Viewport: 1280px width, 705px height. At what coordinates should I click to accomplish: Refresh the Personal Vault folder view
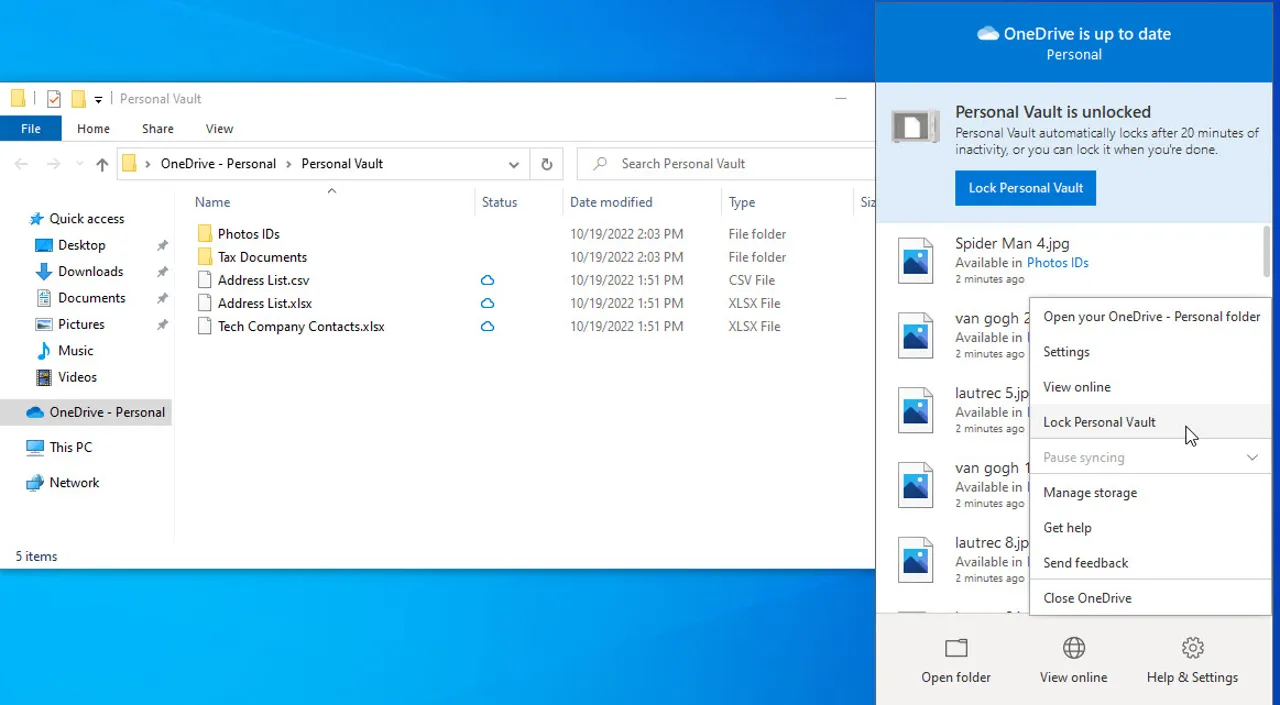pyautogui.click(x=546, y=164)
